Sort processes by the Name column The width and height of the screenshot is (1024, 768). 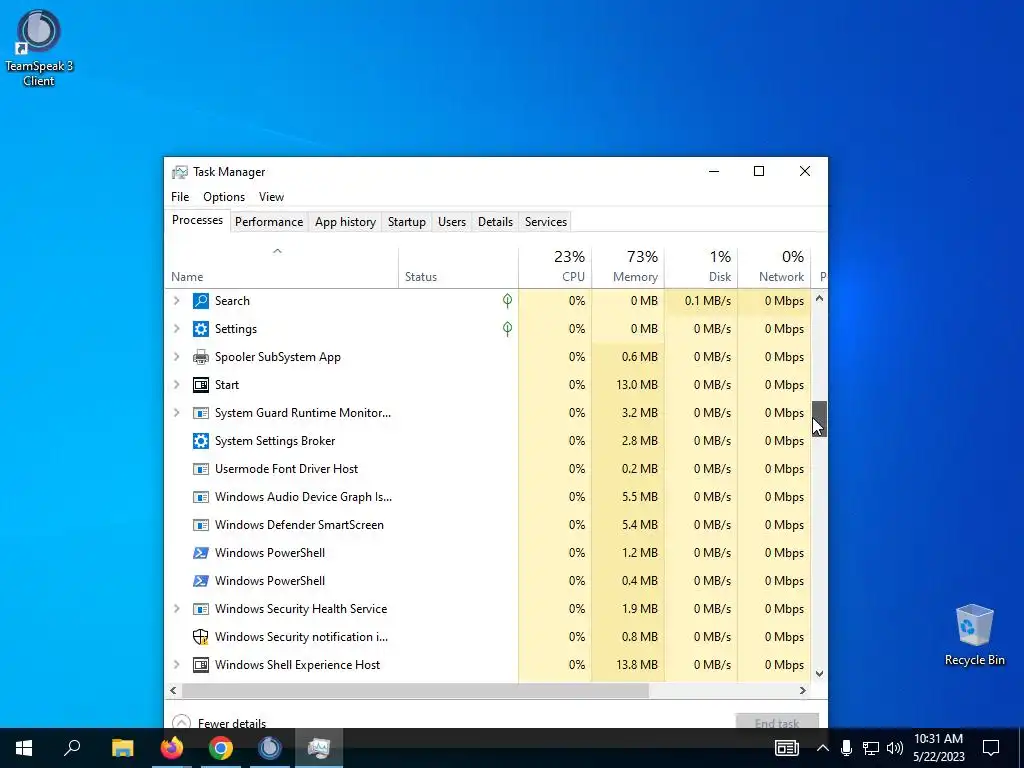coord(281,267)
